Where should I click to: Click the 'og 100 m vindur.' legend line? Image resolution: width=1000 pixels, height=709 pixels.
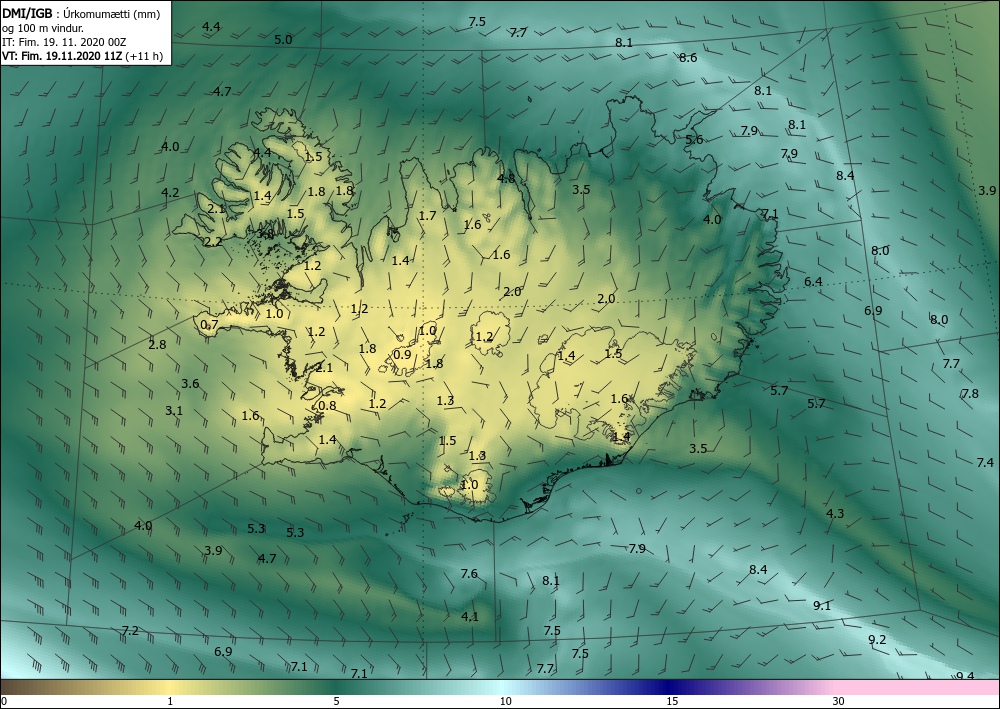click(43, 28)
